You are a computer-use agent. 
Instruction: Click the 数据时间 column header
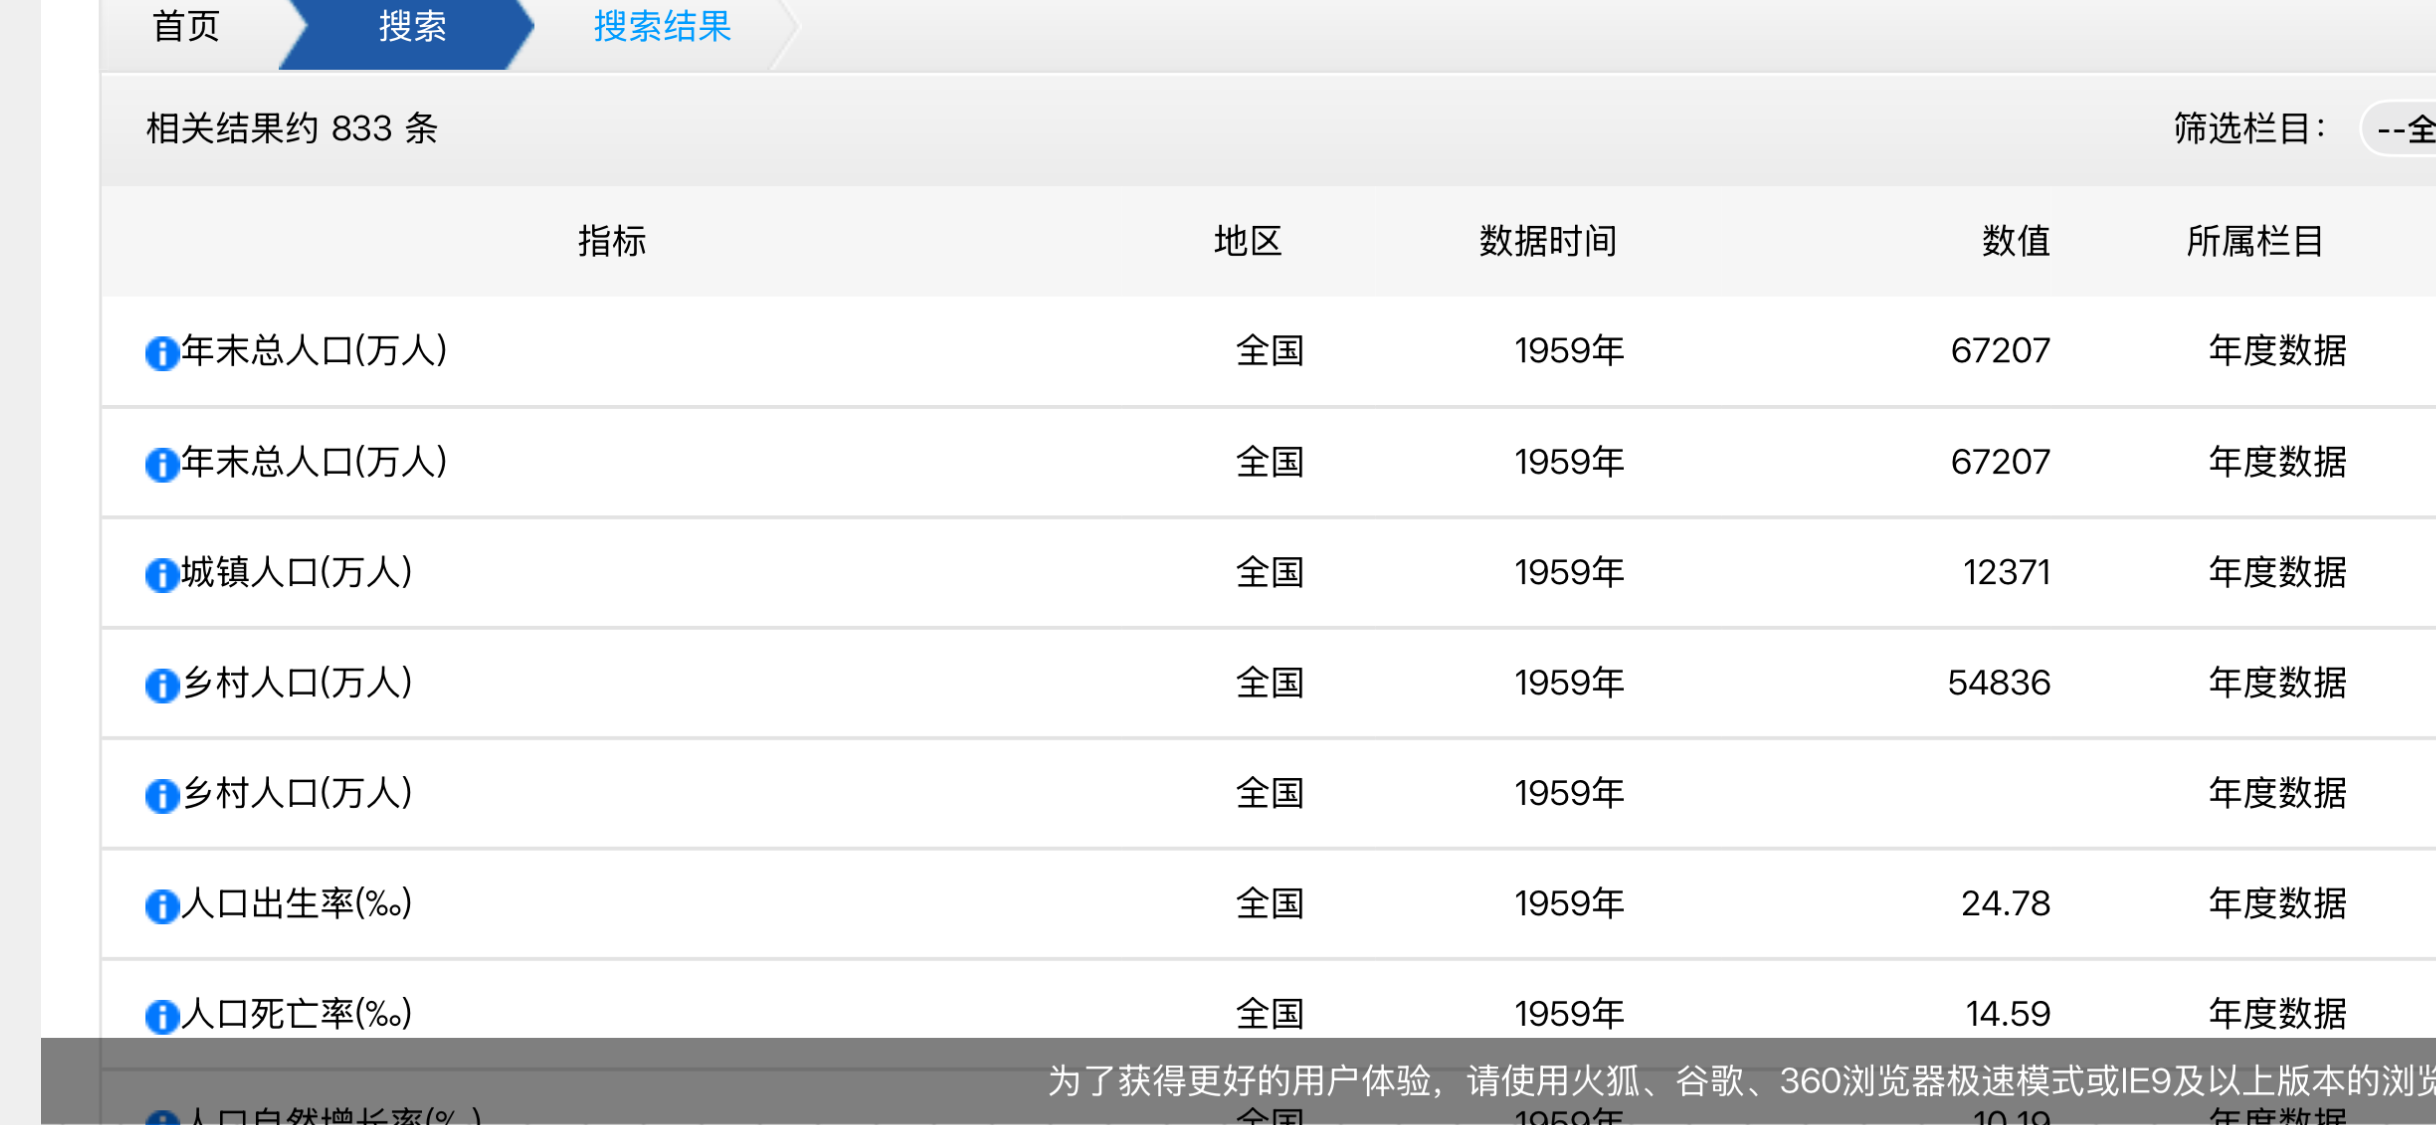tap(1547, 241)
